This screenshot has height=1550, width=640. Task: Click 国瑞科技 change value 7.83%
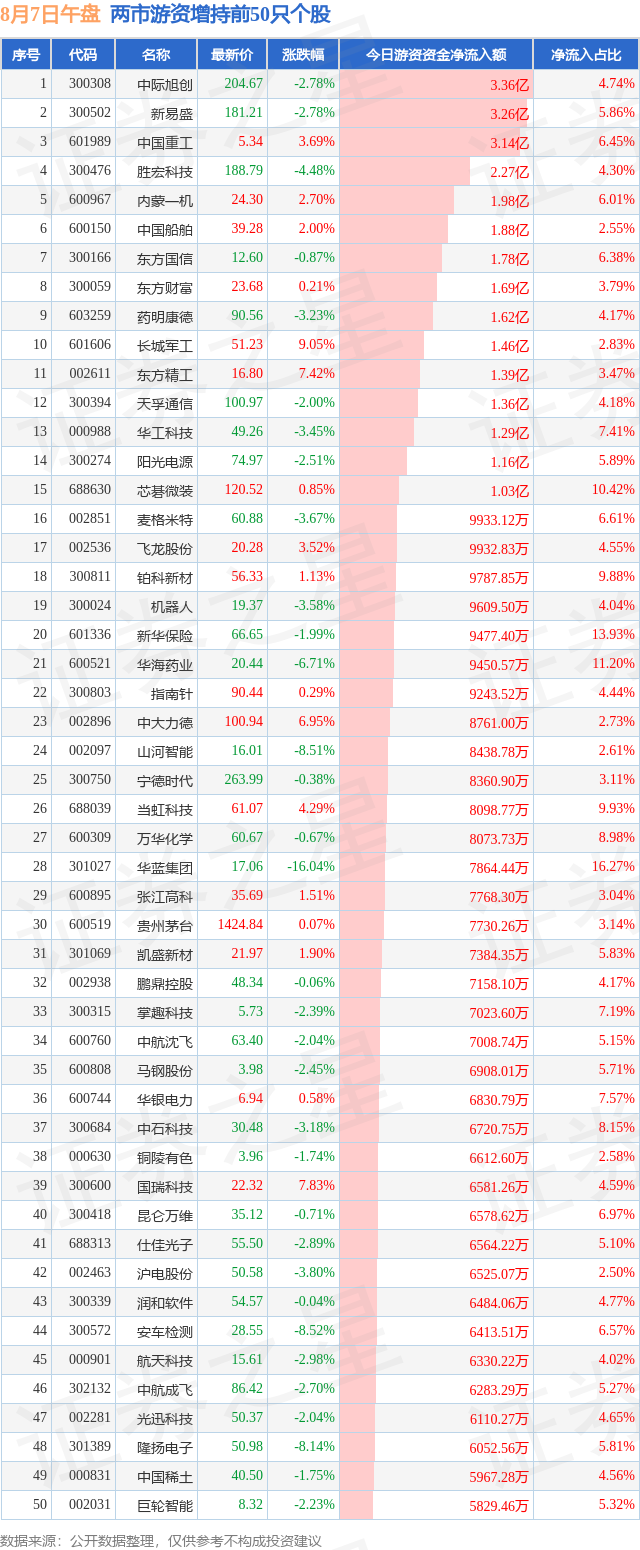(316, 1187)
